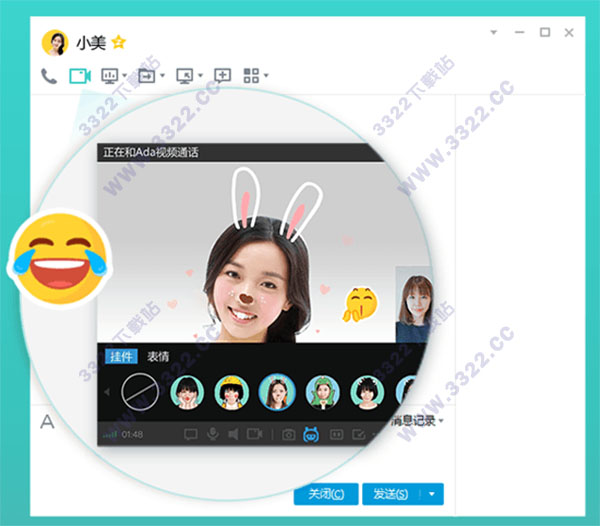Toggle the blue sticker effects mask icon
The image size is (600, 526).
[311, 435]
